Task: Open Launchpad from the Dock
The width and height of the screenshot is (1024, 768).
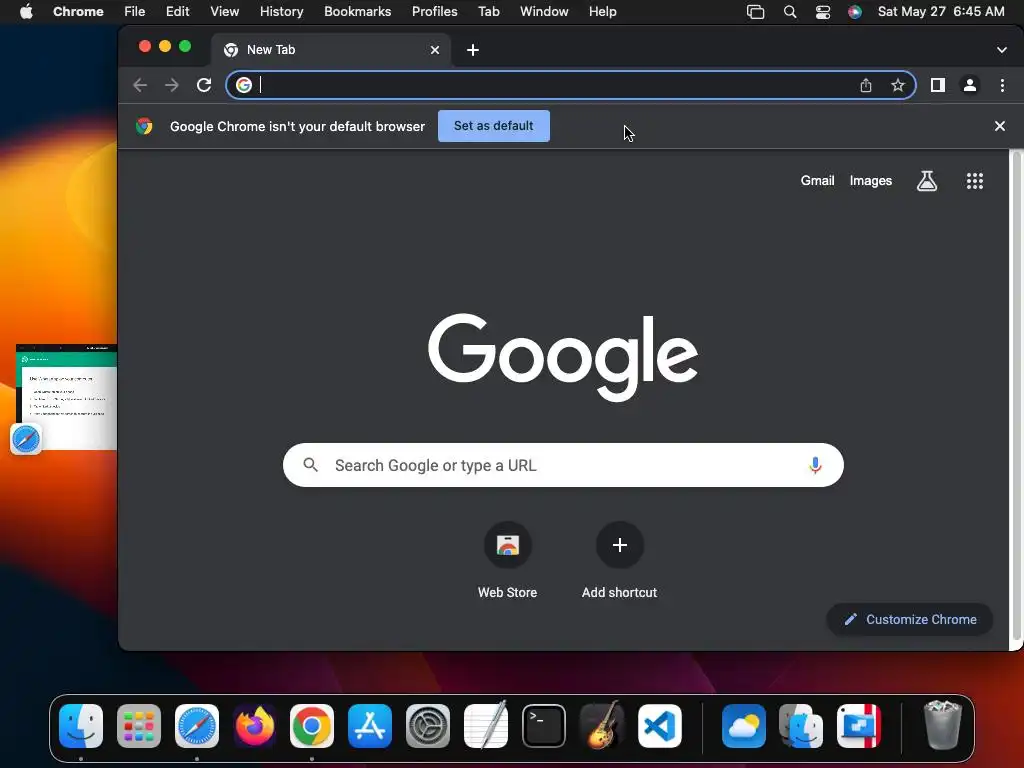Action: [139, 726]
